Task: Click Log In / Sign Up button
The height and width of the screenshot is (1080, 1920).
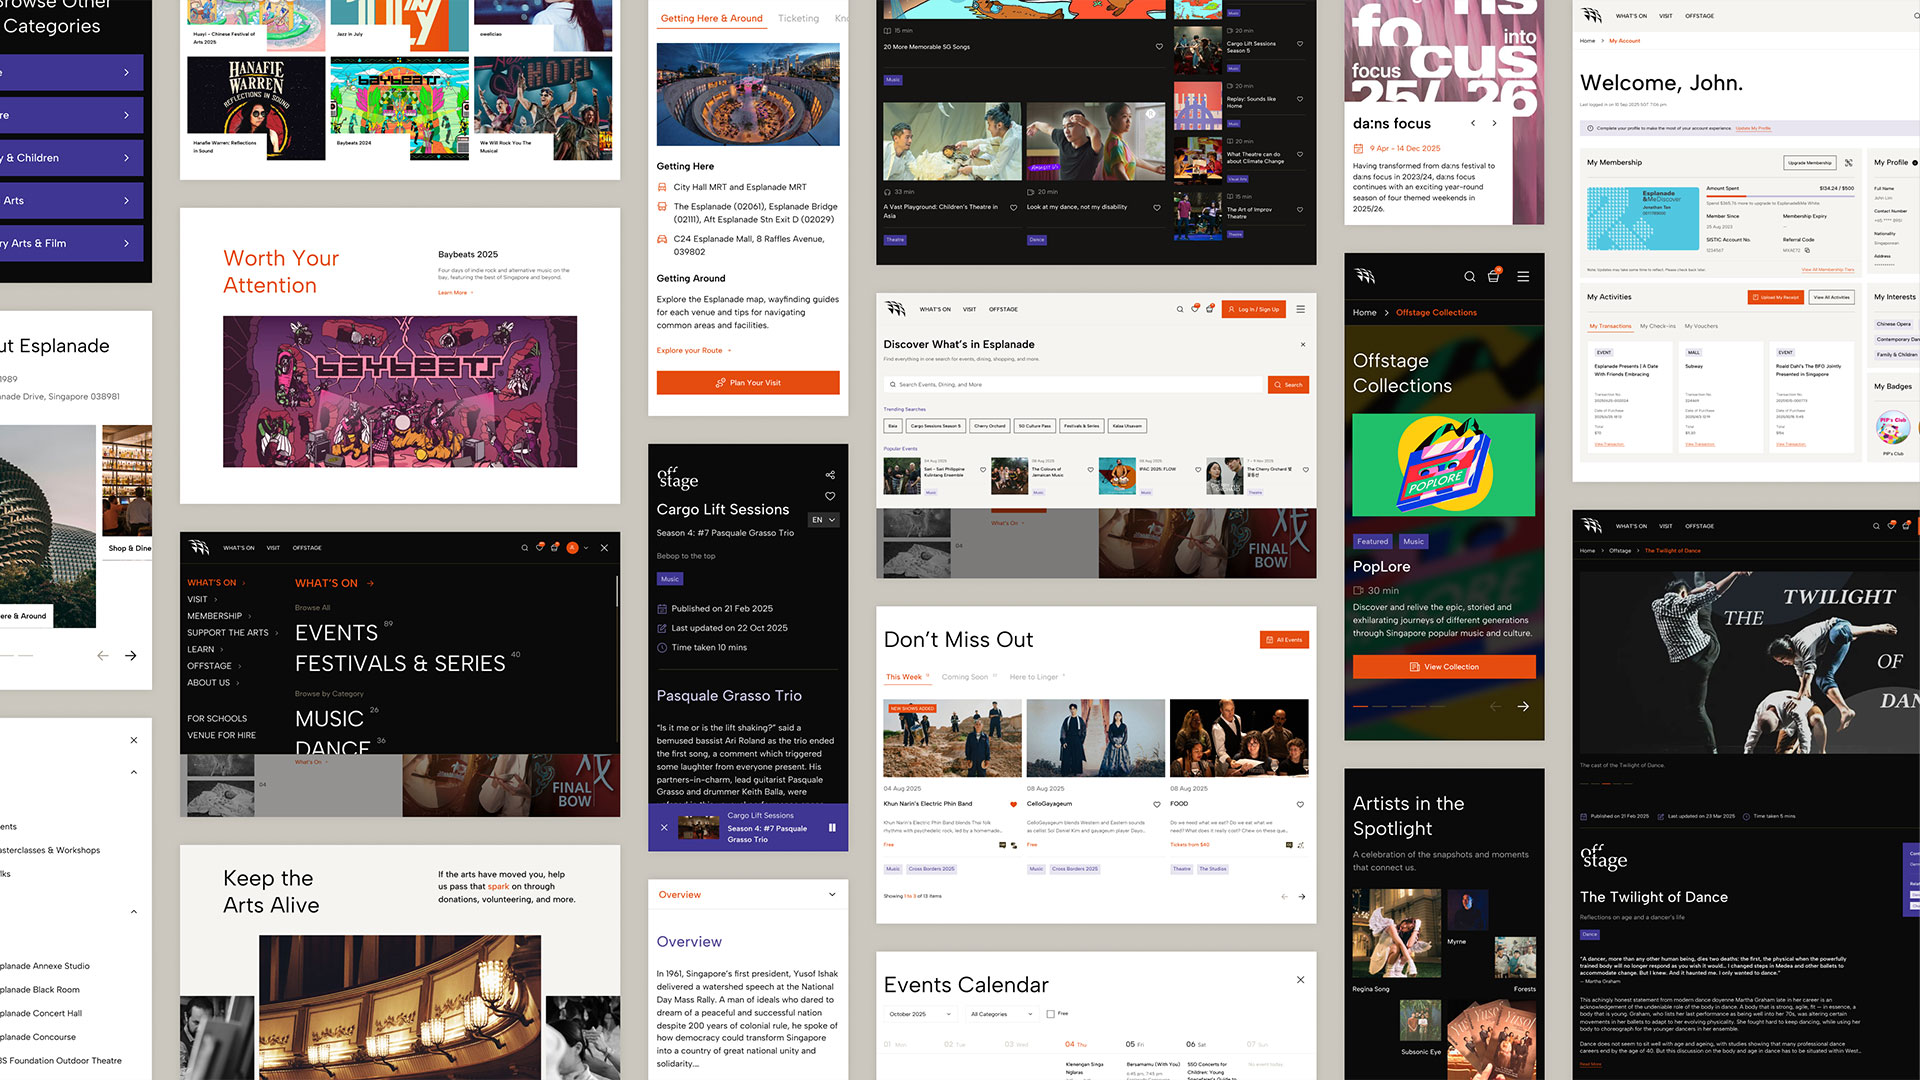Action: (x=1254, y=309)
